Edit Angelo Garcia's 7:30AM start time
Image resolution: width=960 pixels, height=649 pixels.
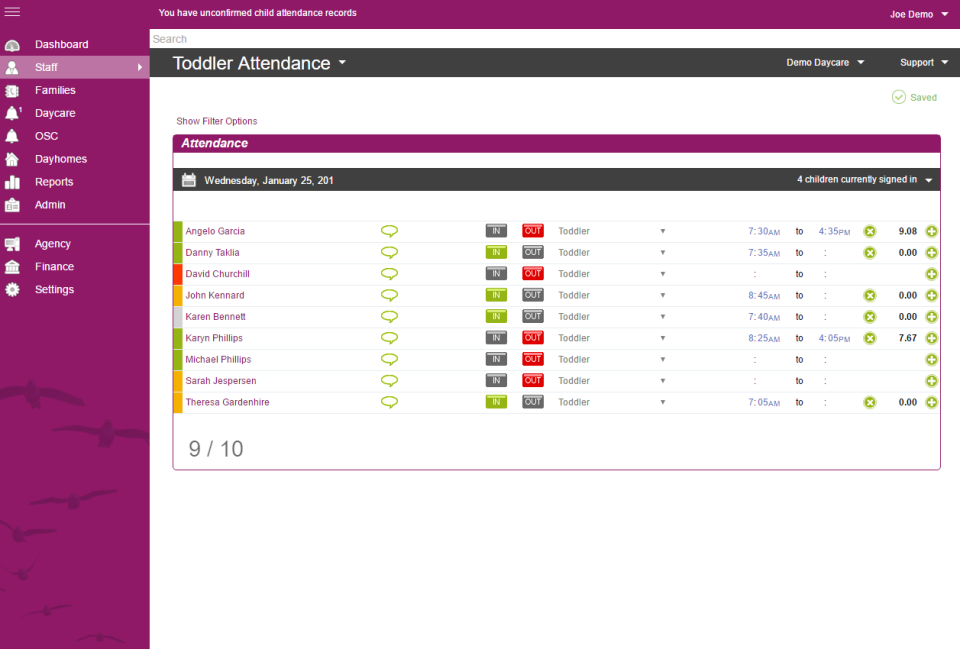click(x=763, y=231)
